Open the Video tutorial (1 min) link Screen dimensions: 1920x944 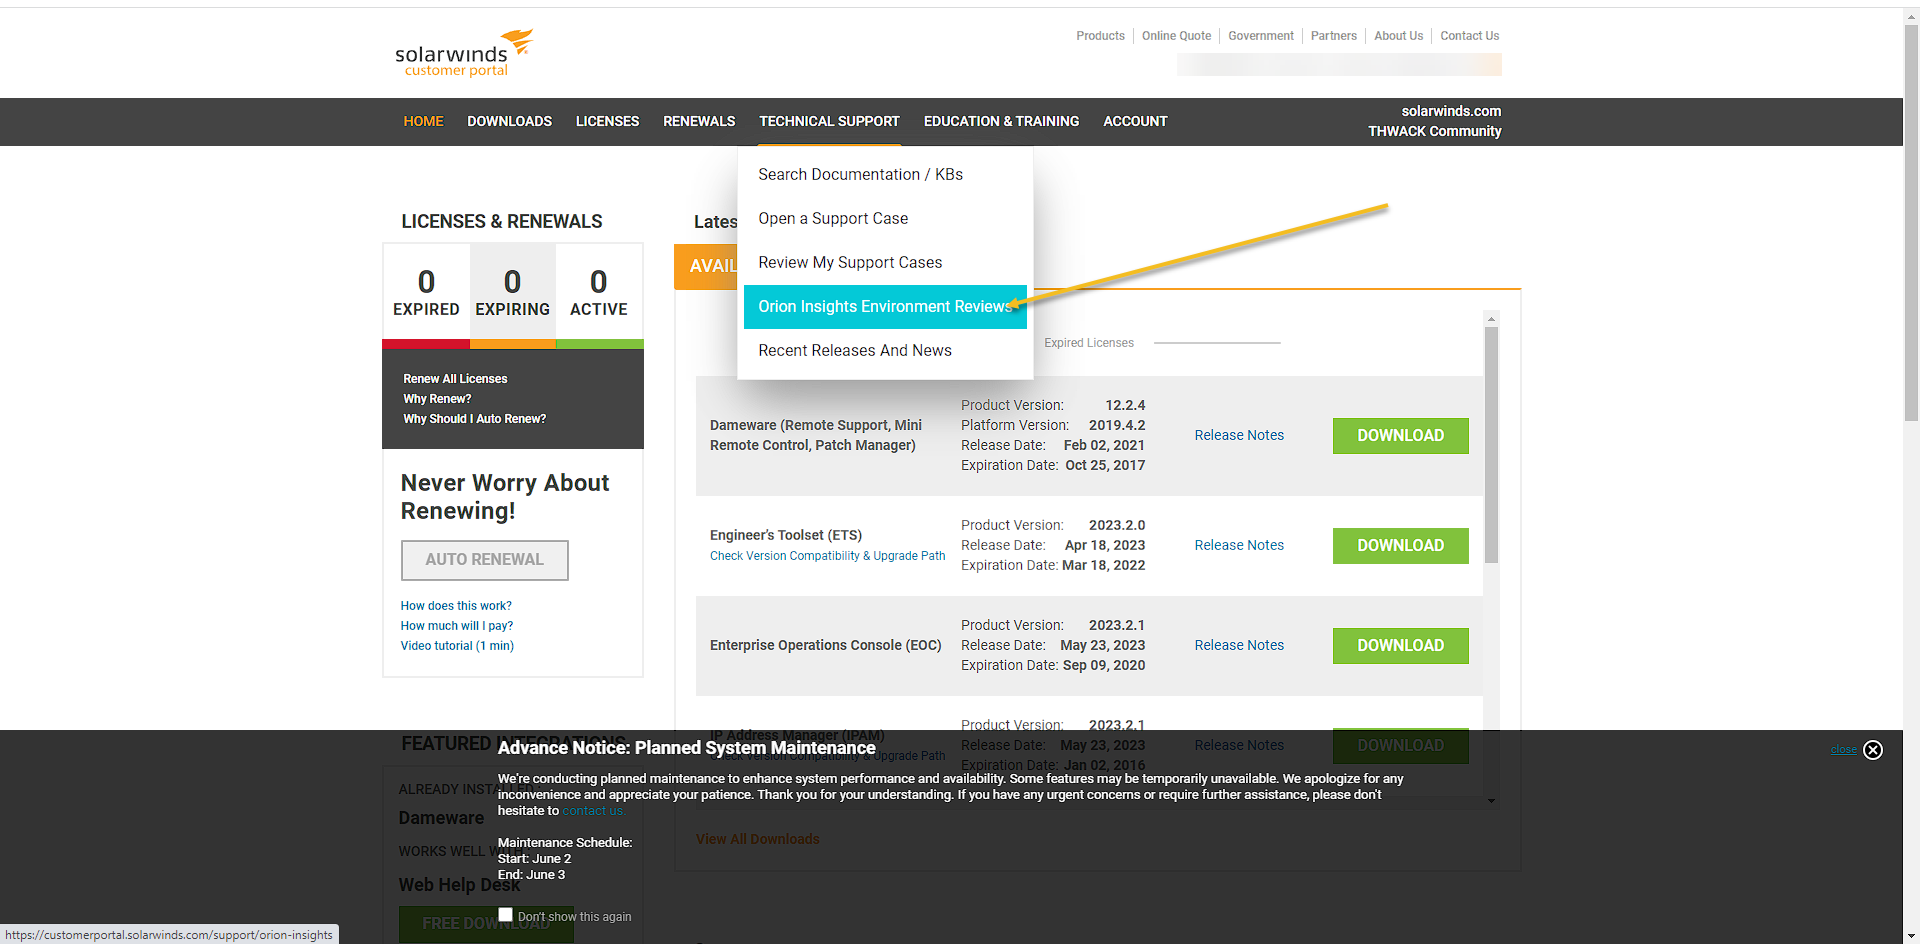coord(457,646)
